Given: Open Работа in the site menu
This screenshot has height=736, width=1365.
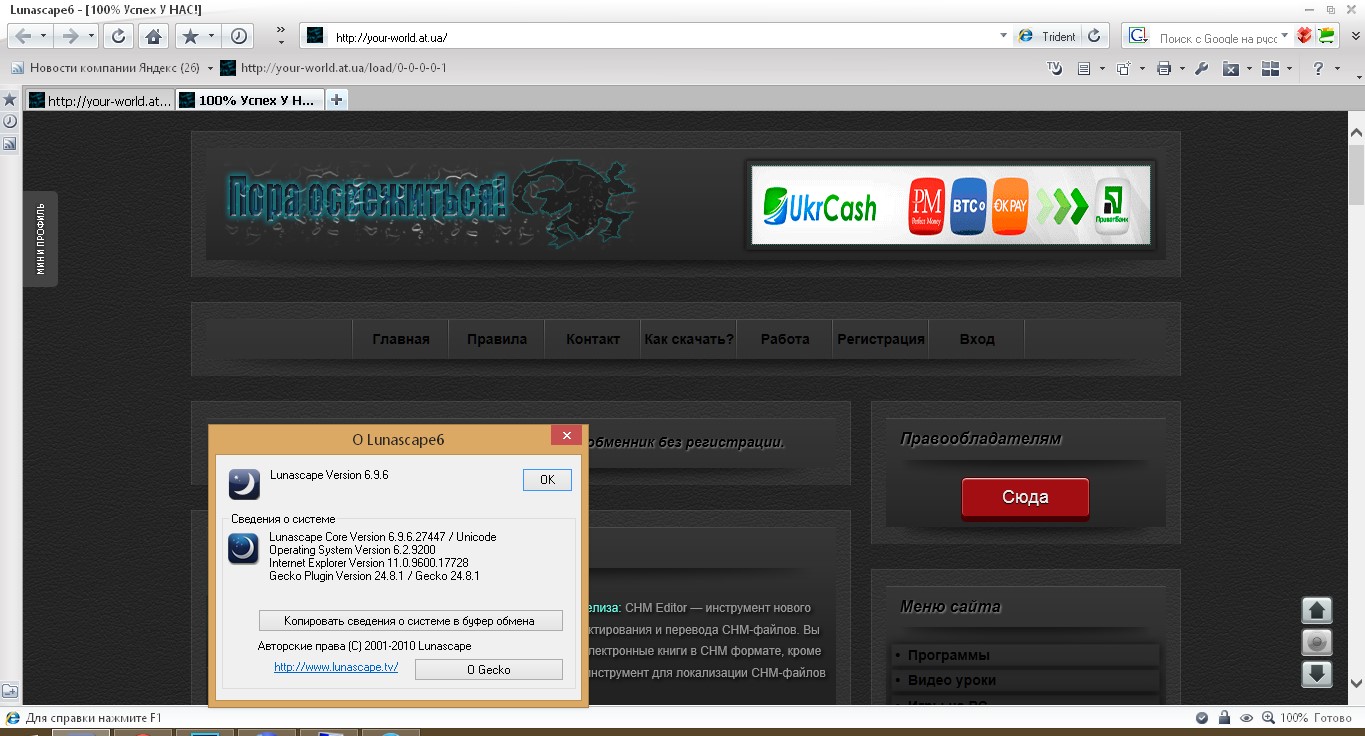Looking at the screenshot, I should tap(785, 339).
